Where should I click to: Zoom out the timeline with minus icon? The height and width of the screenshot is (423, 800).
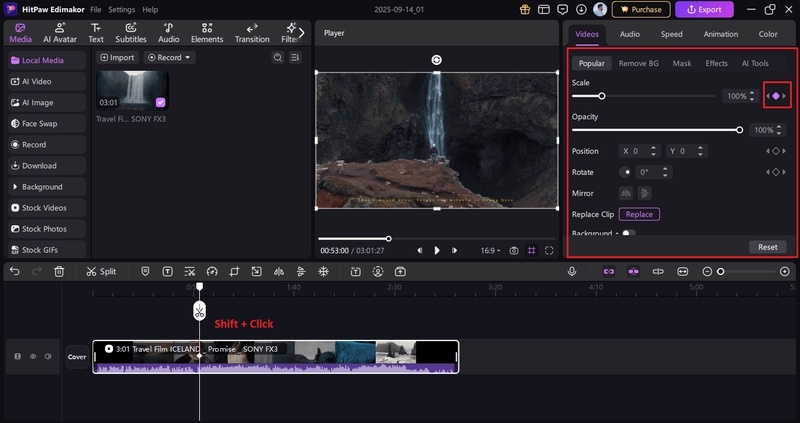click(x=707, y=271)
